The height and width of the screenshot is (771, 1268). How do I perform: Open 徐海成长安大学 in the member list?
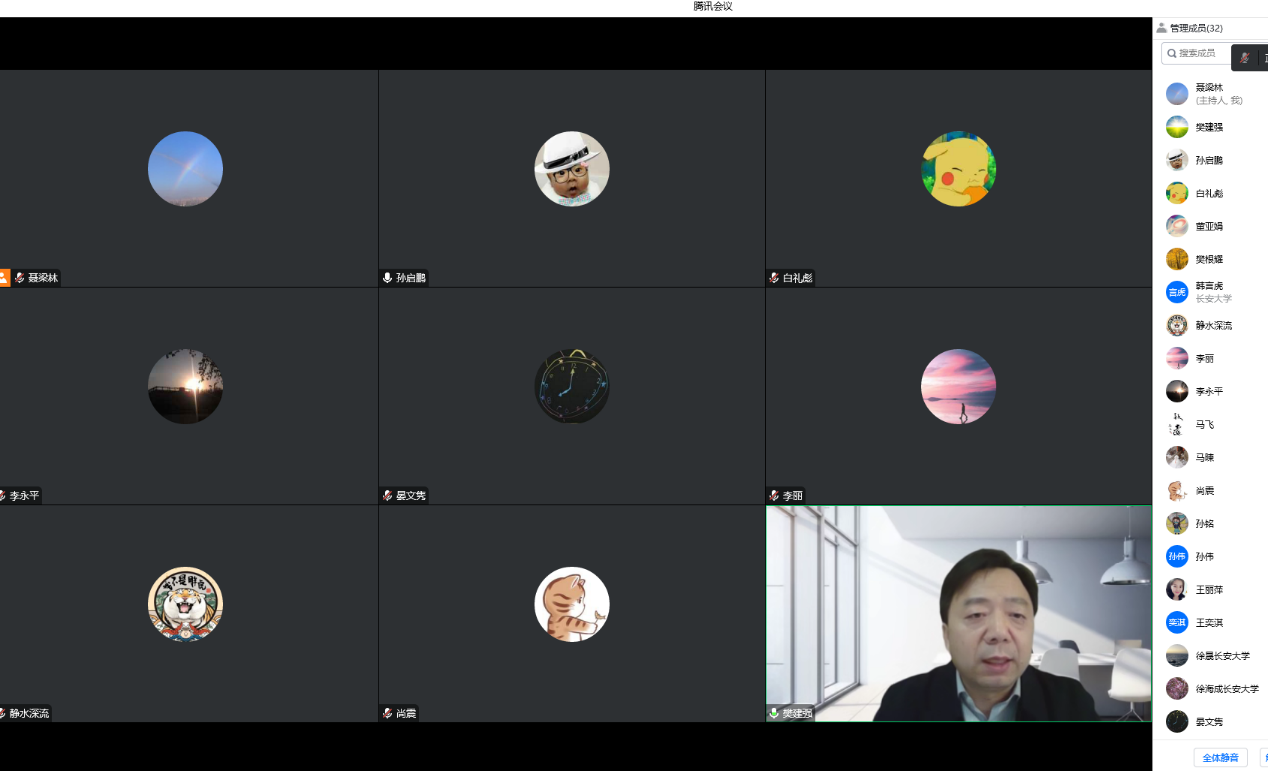1226,689
